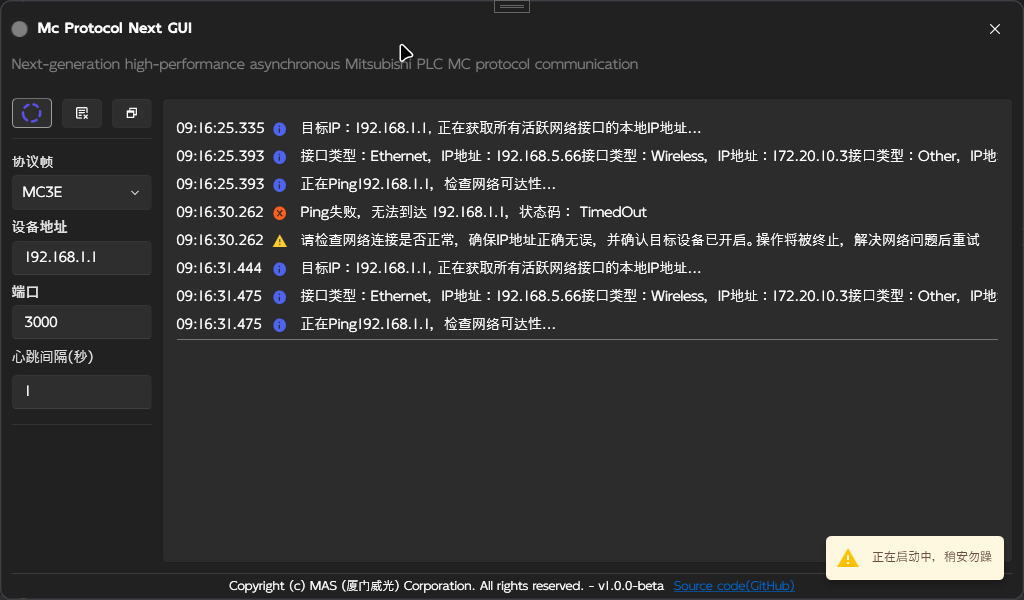Screen dimensions: 1024x600
Task: Select log entry at 09:16:25.393 接口类型 Ethernet
Action: tap(586, 156)
